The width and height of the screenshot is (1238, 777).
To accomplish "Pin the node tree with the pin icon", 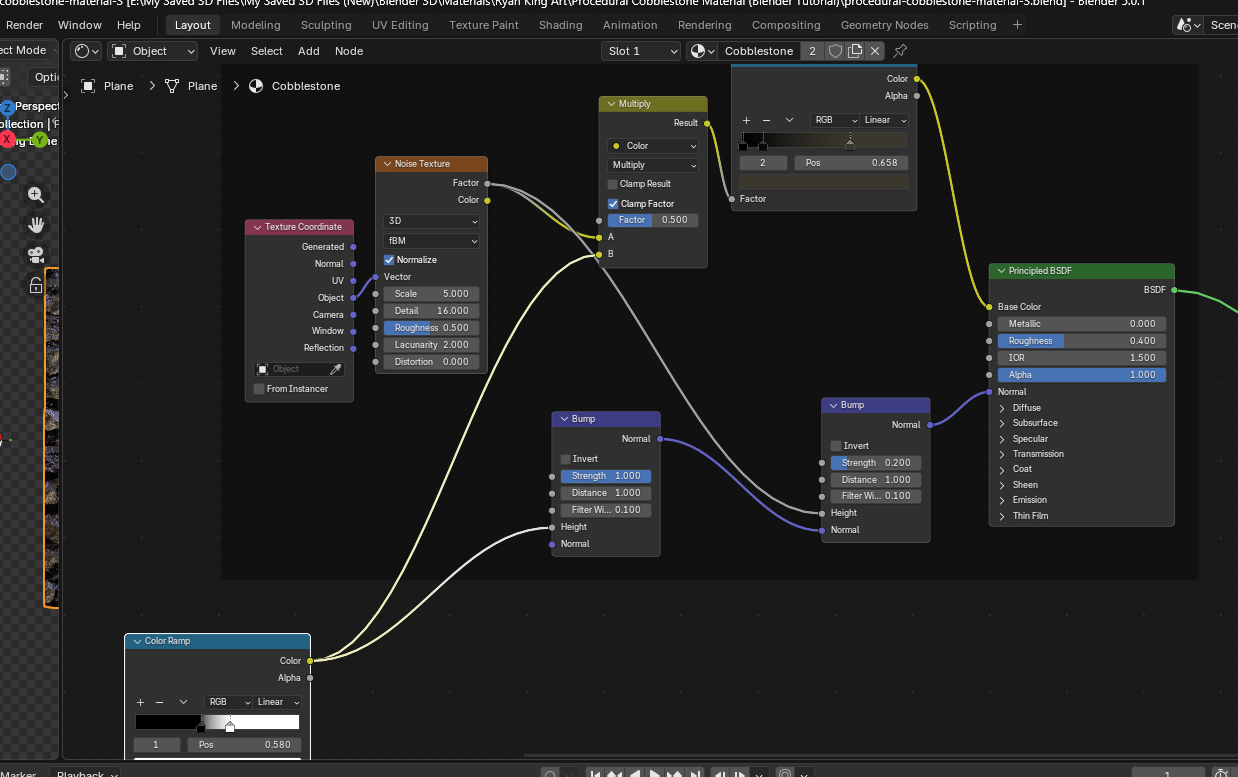I will [x=900, y=51].
